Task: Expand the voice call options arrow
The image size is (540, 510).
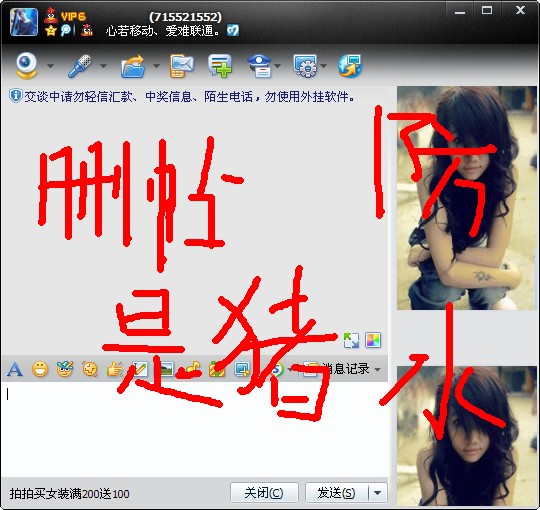Action: (x=103, y=65)
